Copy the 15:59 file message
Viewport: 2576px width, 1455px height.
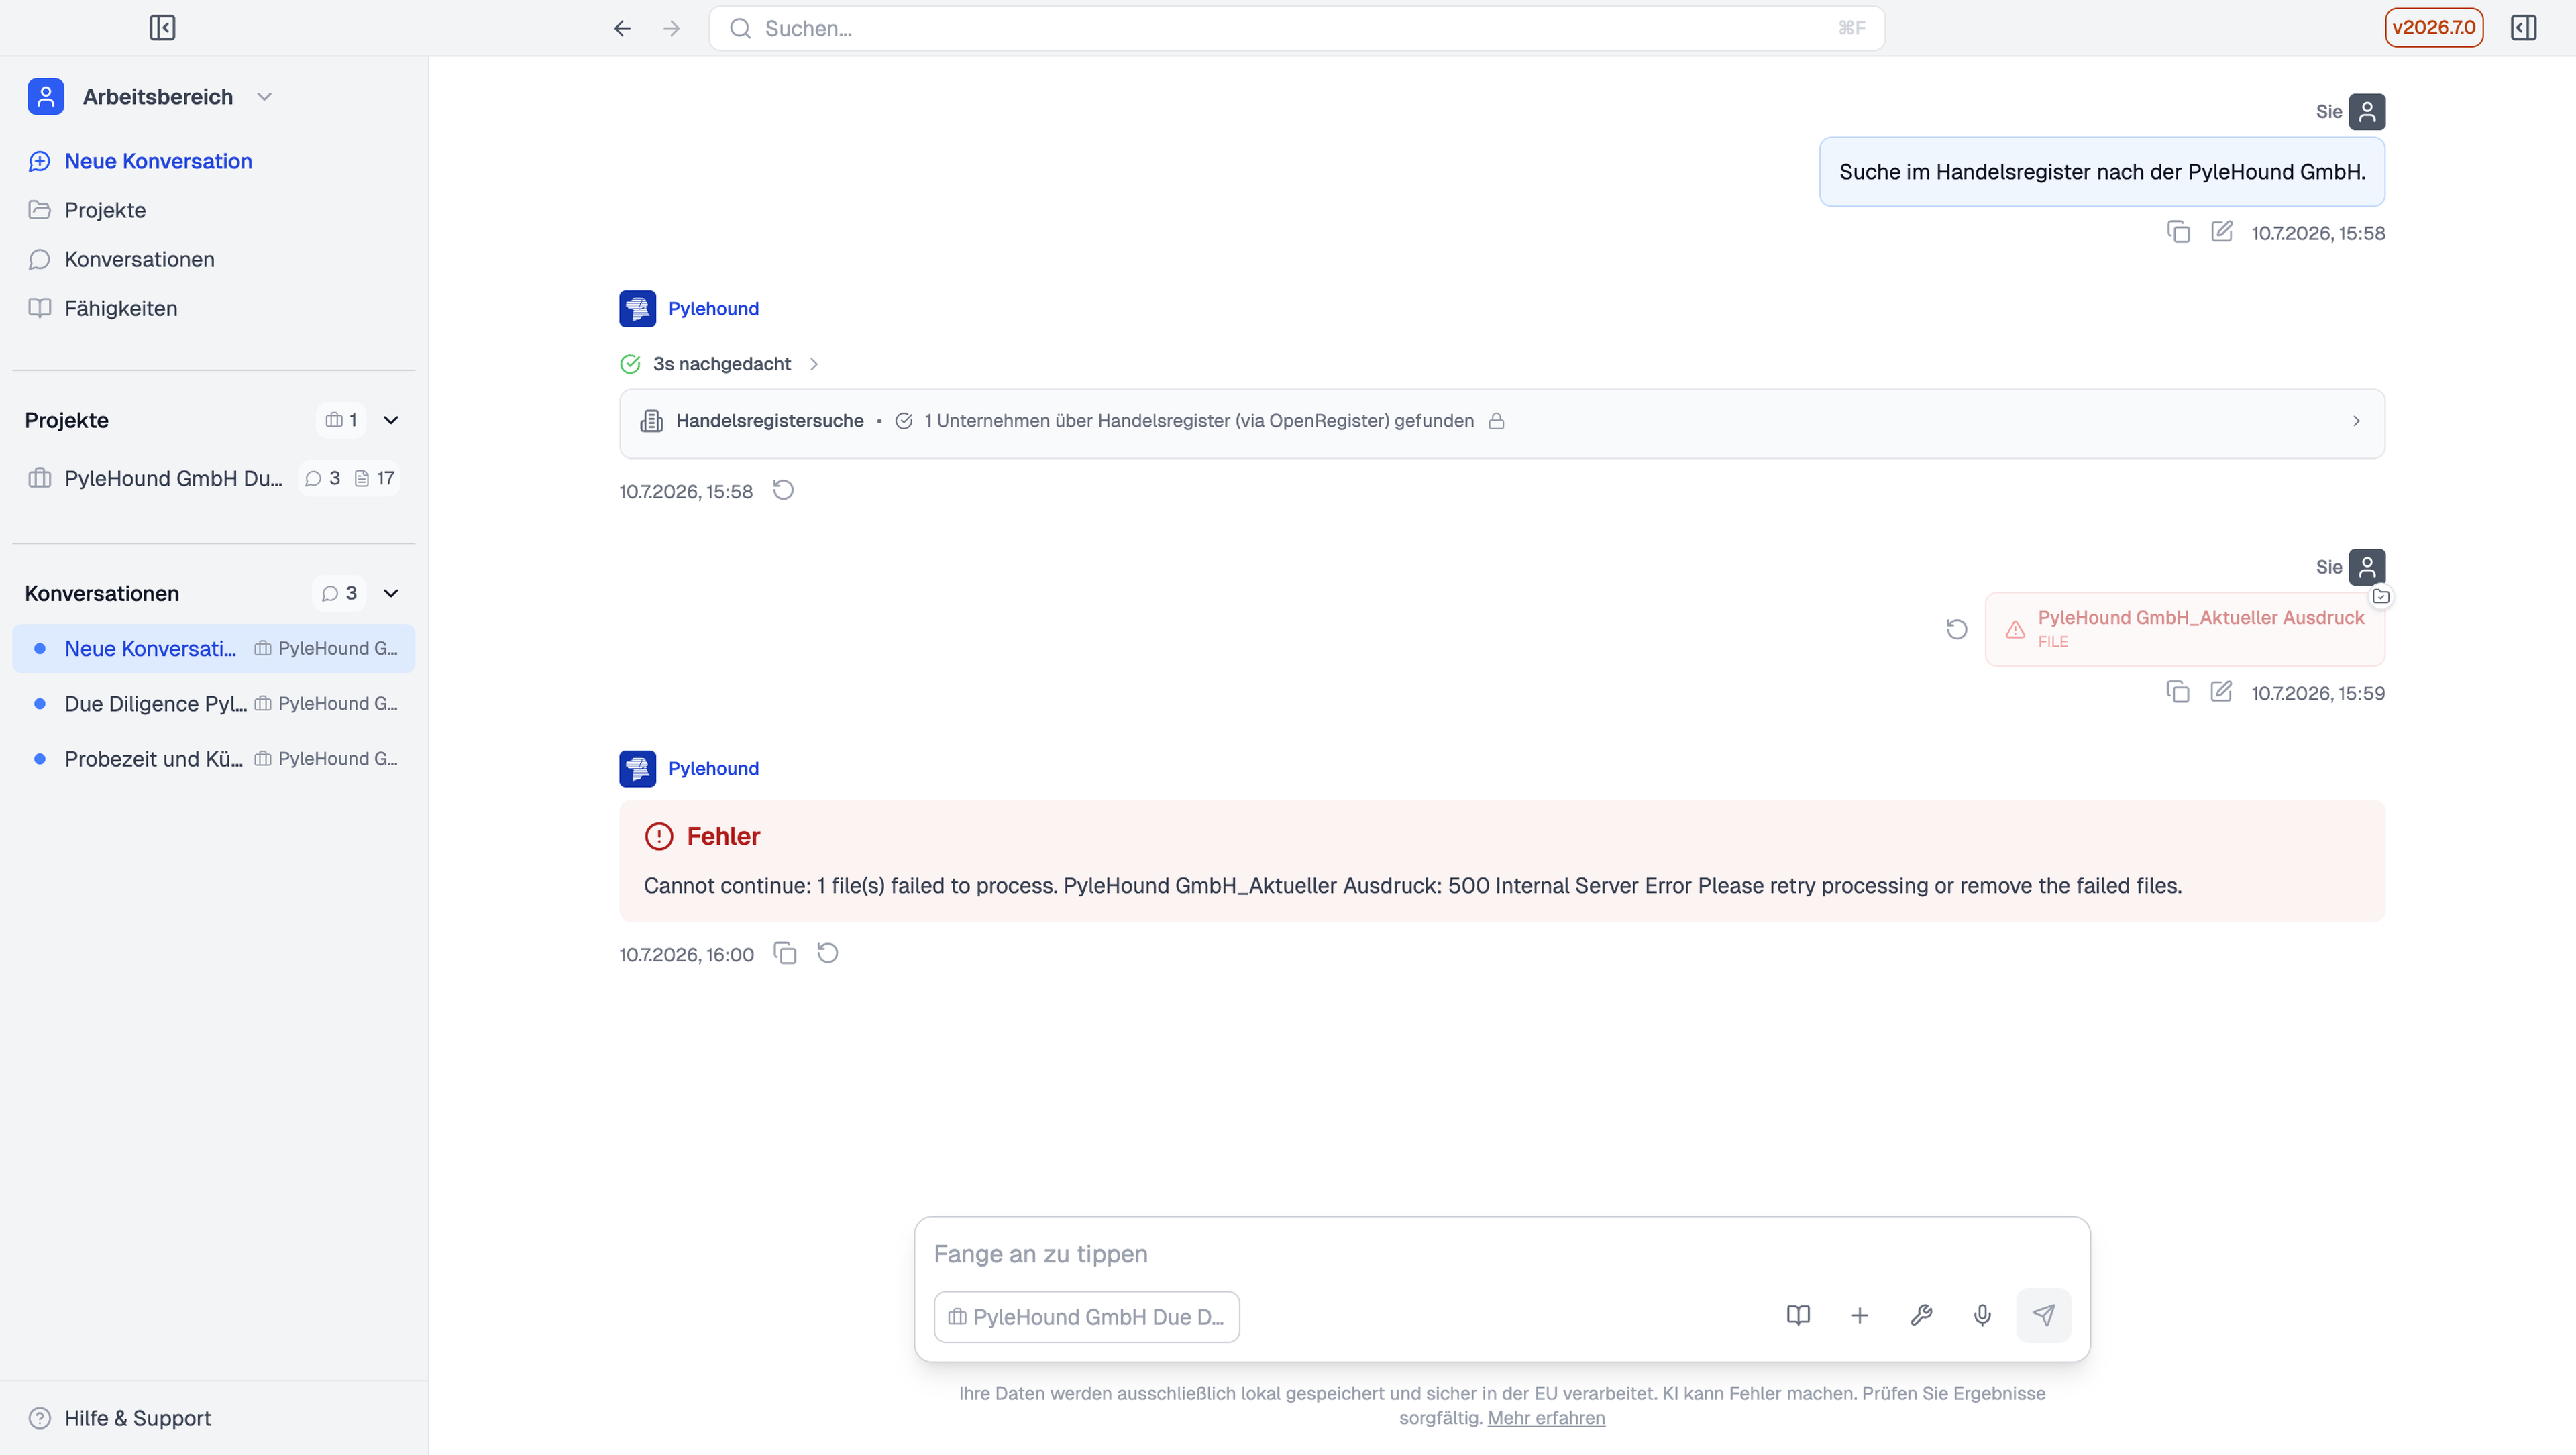click(x=2177, y=692)
